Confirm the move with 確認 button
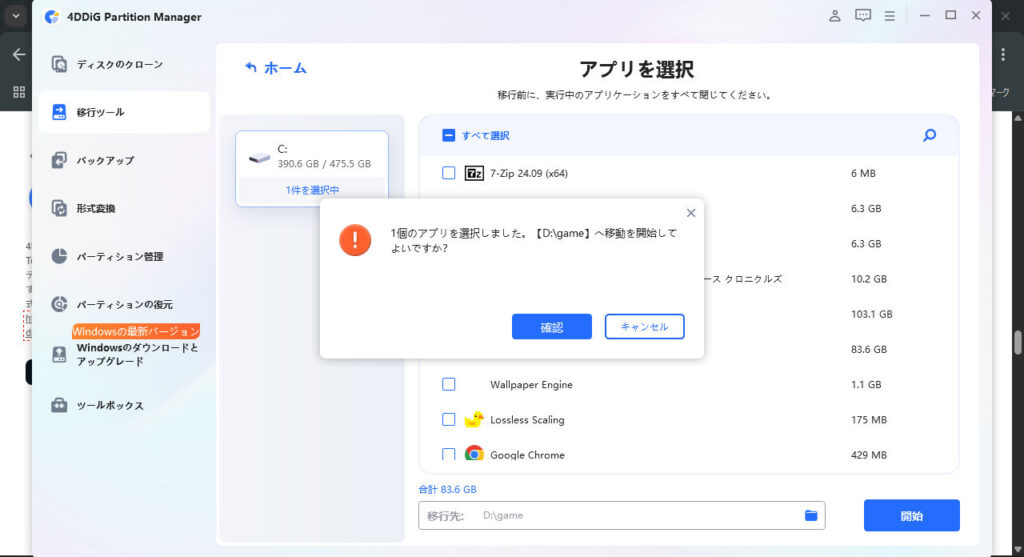 [551, 326]
